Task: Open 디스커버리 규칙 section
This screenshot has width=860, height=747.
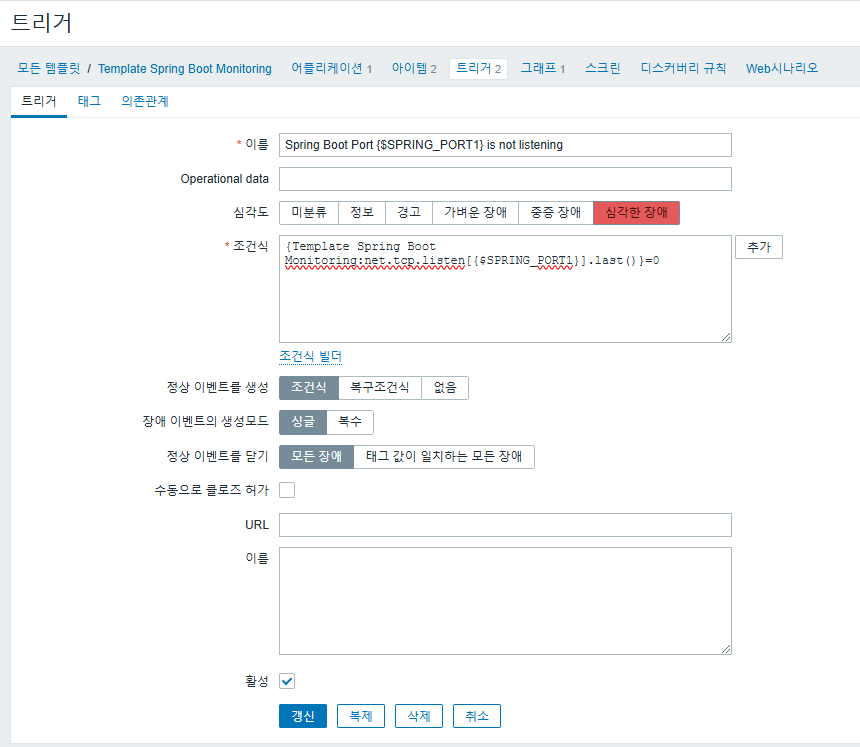Action: [683, 69]
